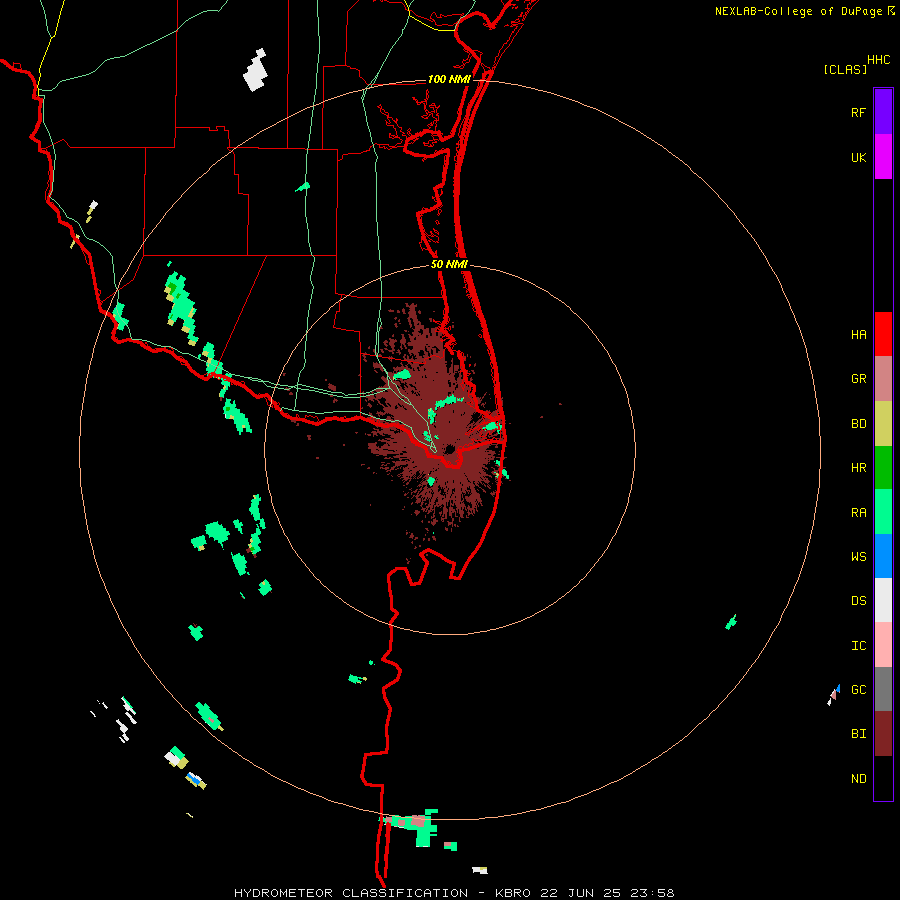Click the GC gray legend swatch

pos(883,689)
